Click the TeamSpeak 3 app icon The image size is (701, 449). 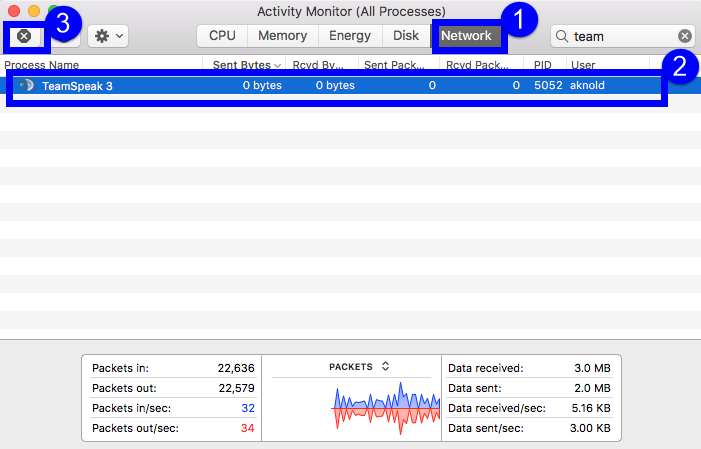[x=26, y=86]
